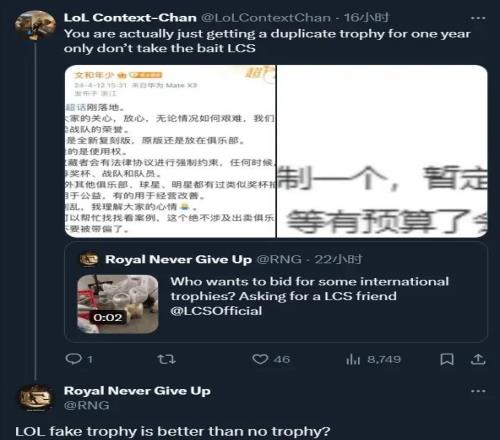Viewport: 500px width, 440px height.
Task: Play the 0:02 video thumbnail
Action: click(x=118, y=304)
